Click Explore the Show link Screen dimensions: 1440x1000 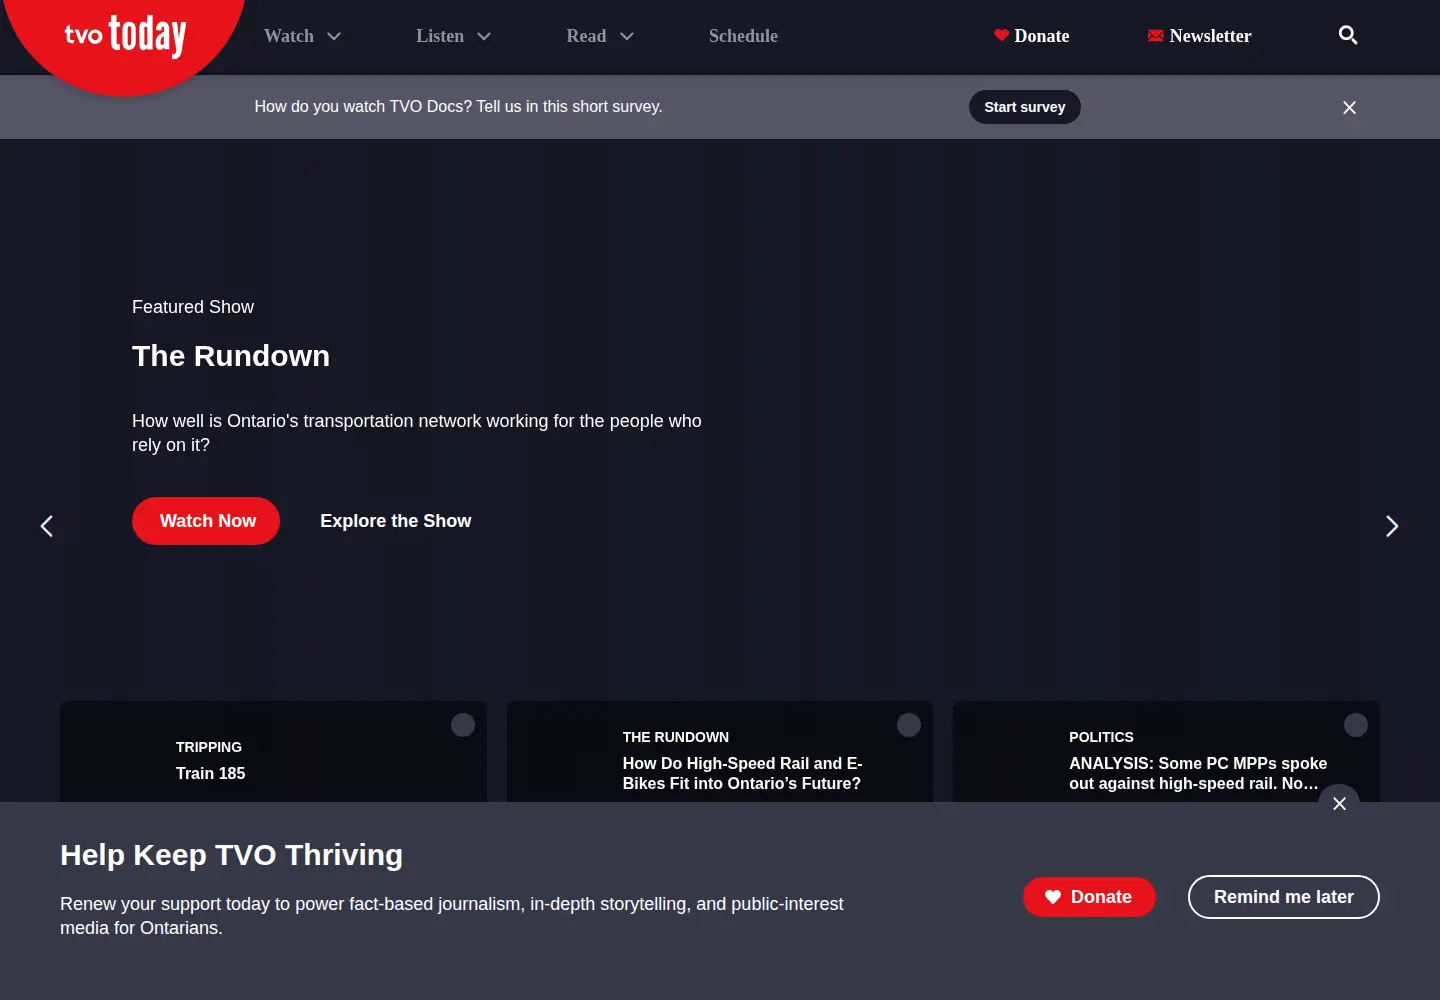[x=395, y=521]
